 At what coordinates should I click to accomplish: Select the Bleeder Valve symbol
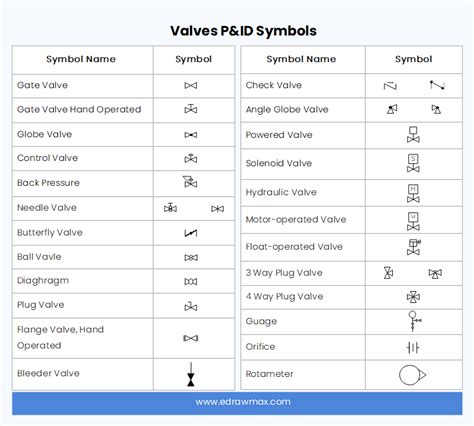pos(191,374)
